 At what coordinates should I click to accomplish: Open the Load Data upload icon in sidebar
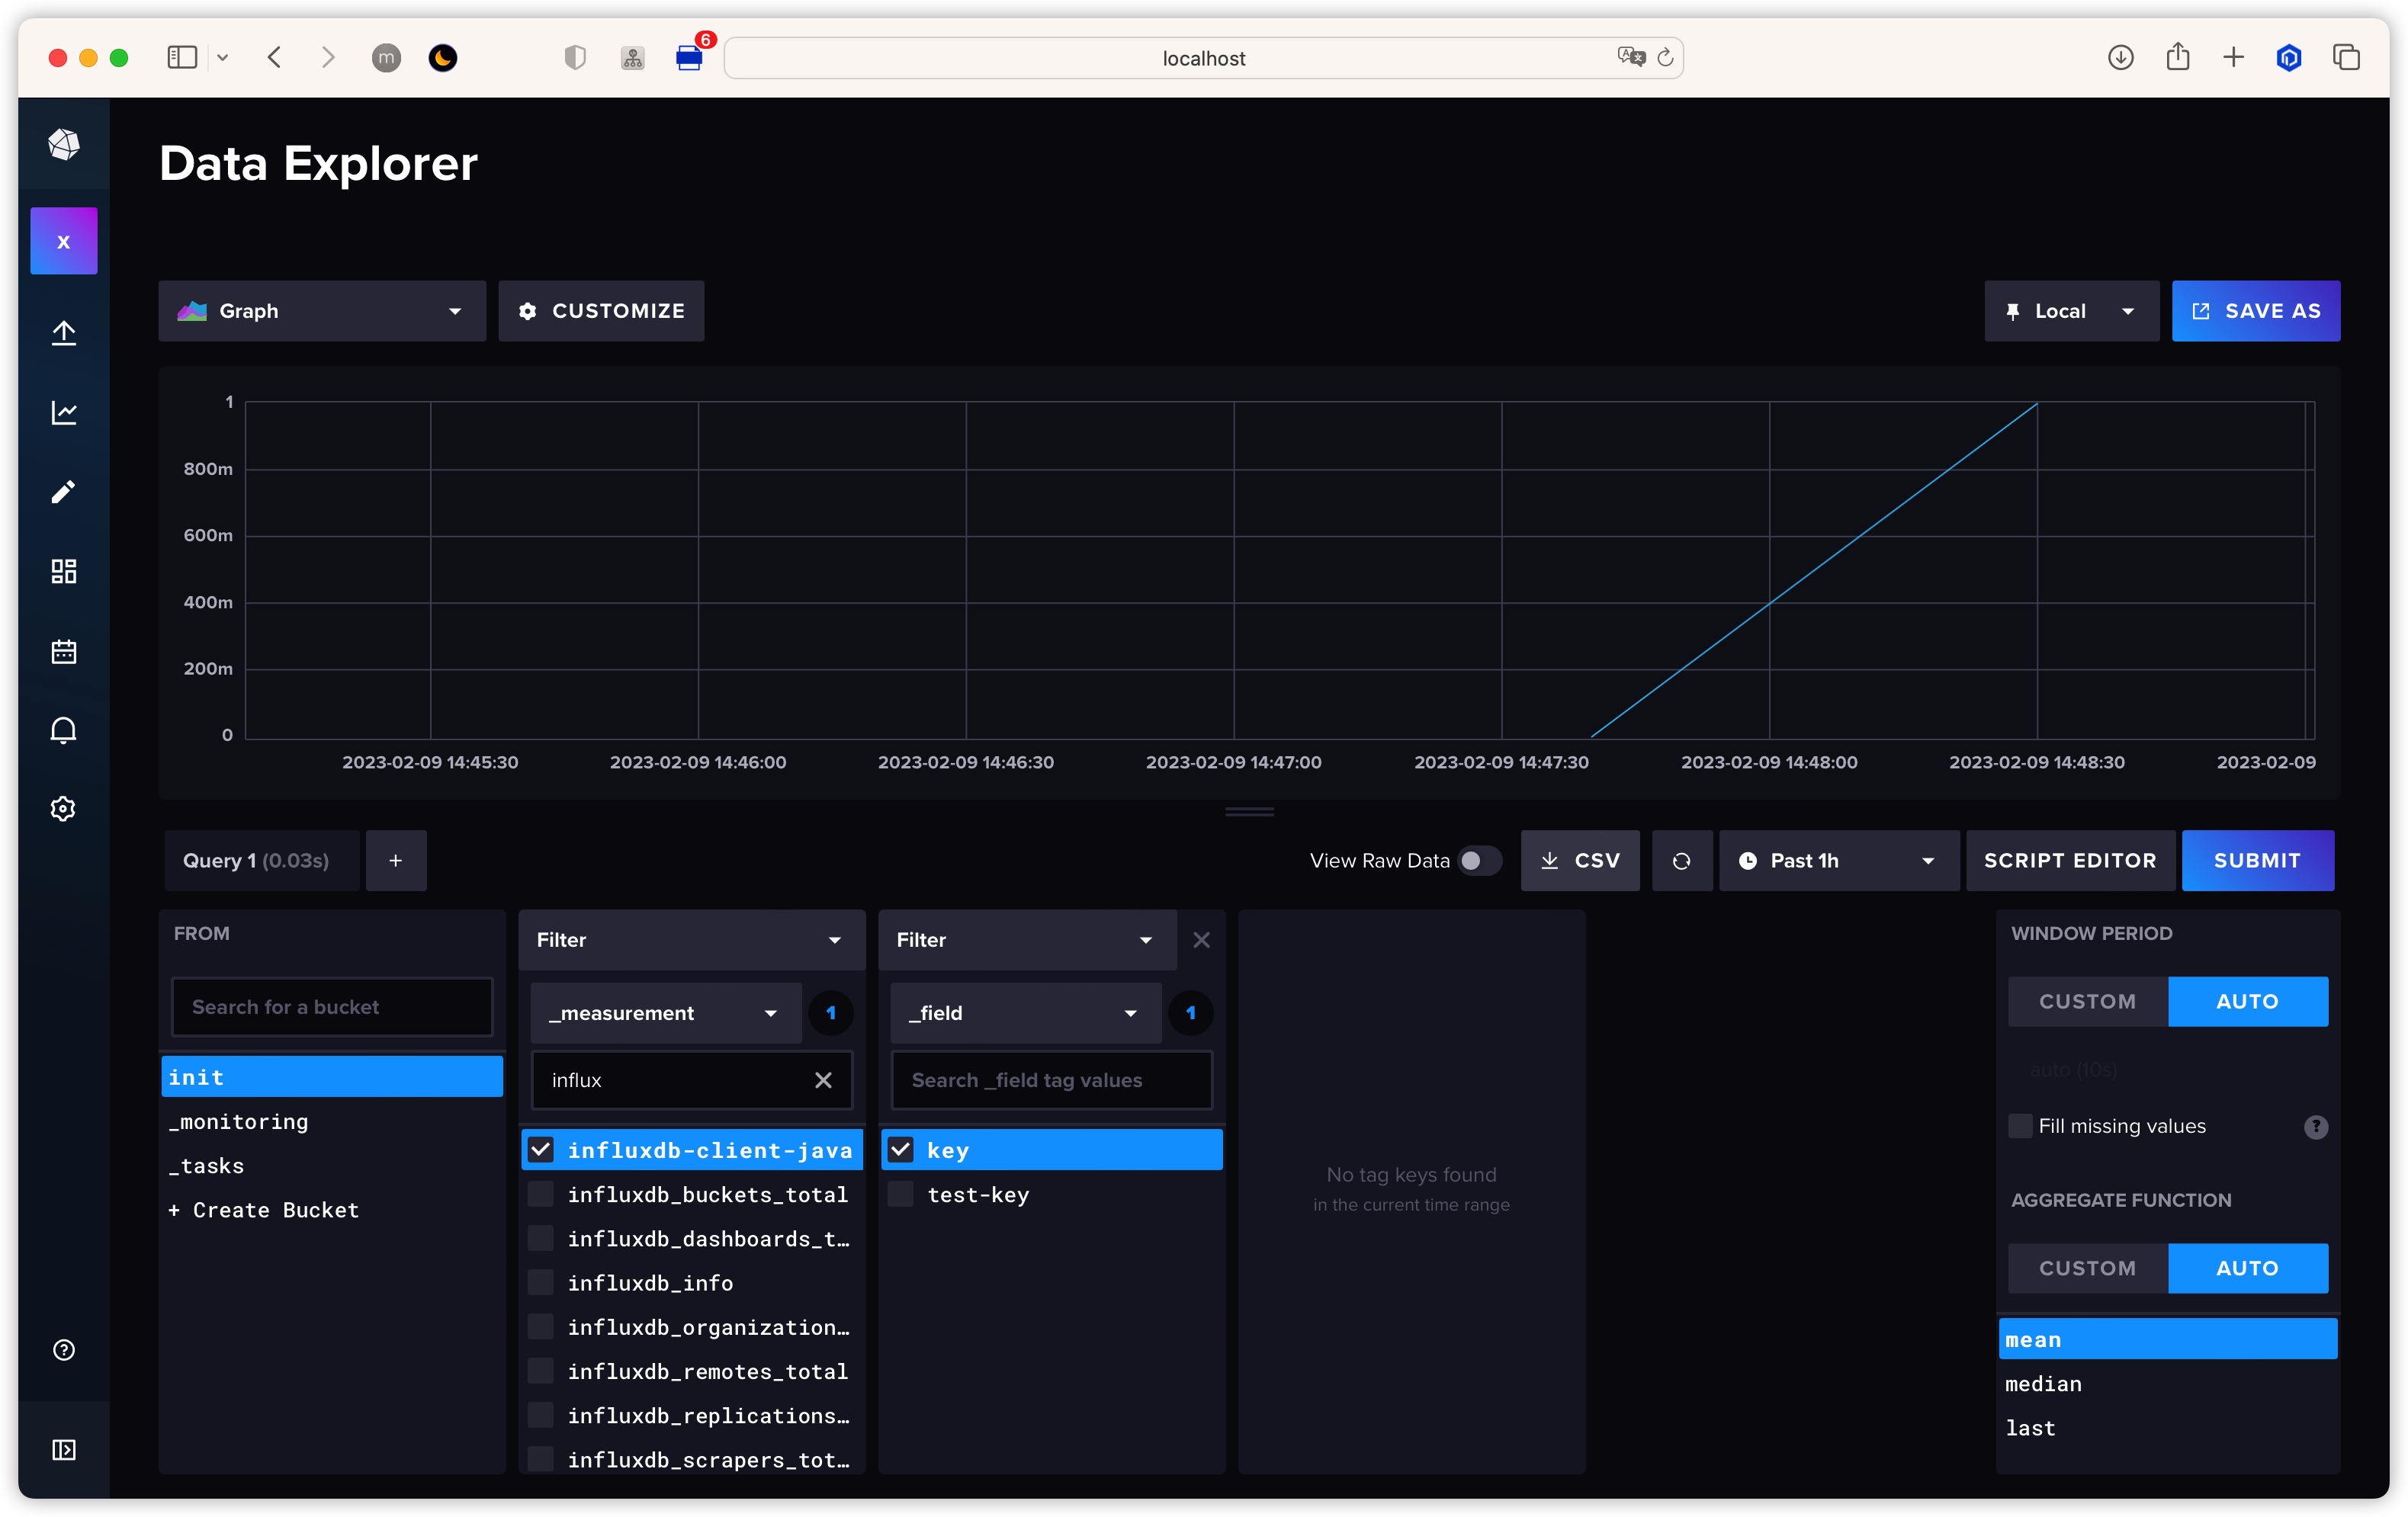pyautogui.click(x=64, y=333)
